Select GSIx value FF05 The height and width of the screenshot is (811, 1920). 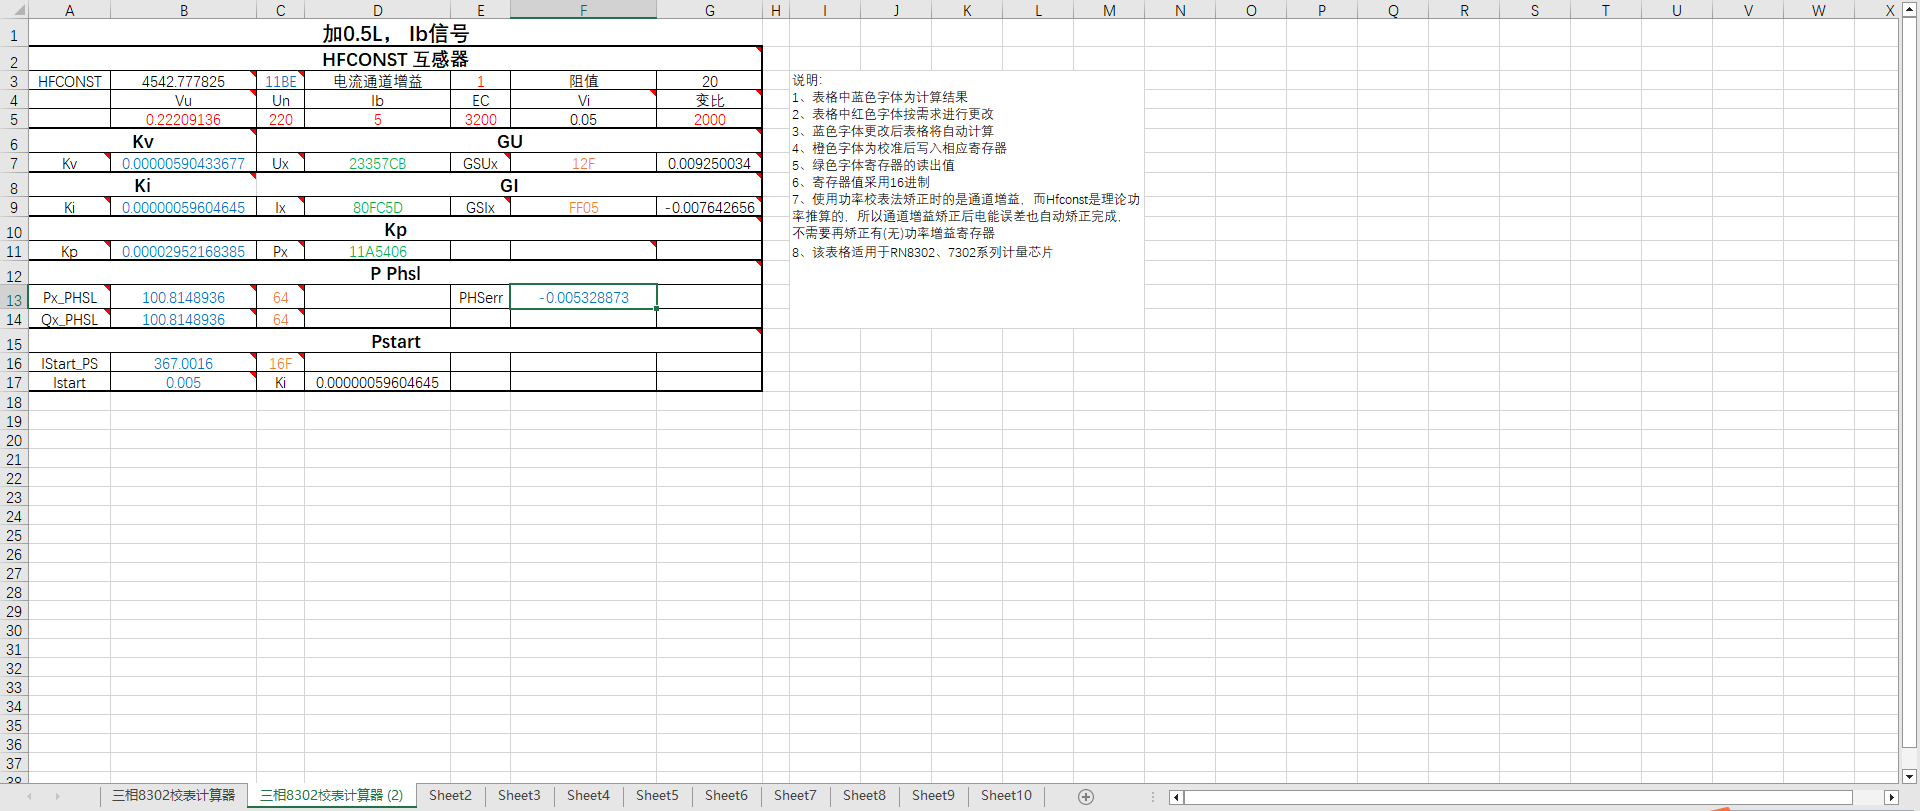click(583, 207)
